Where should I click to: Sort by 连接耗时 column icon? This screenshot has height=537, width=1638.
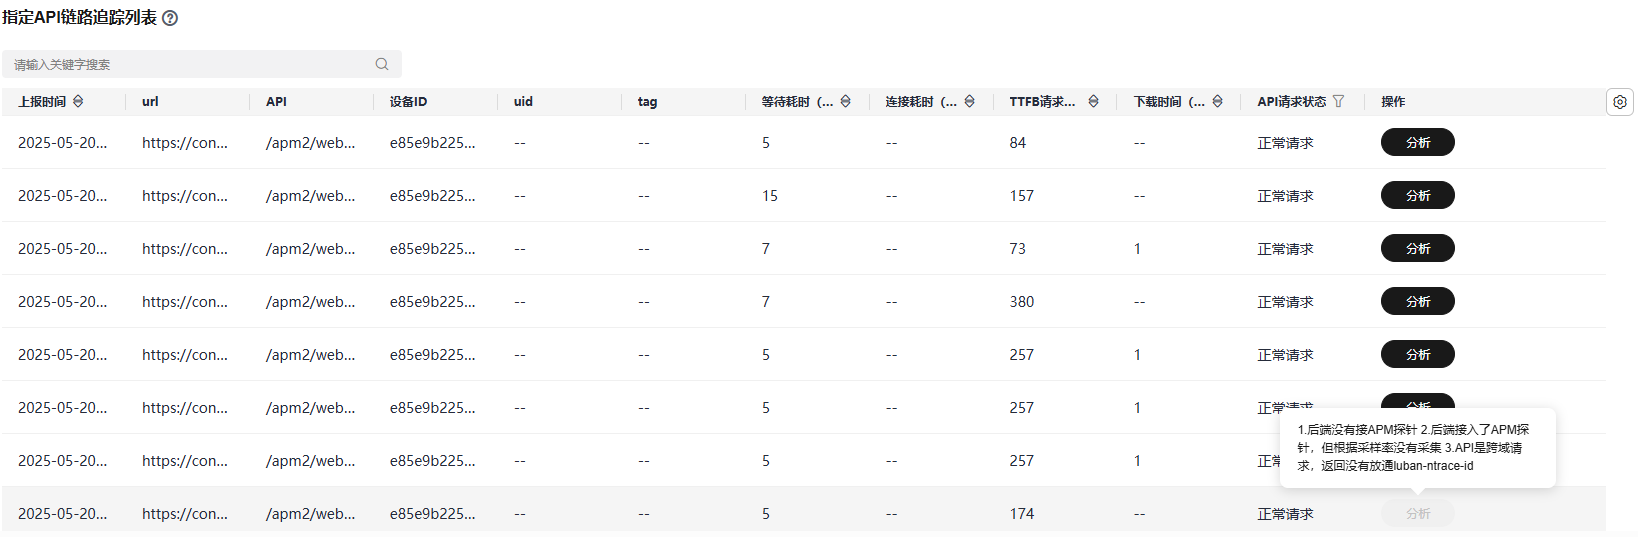tap(969, 101)
